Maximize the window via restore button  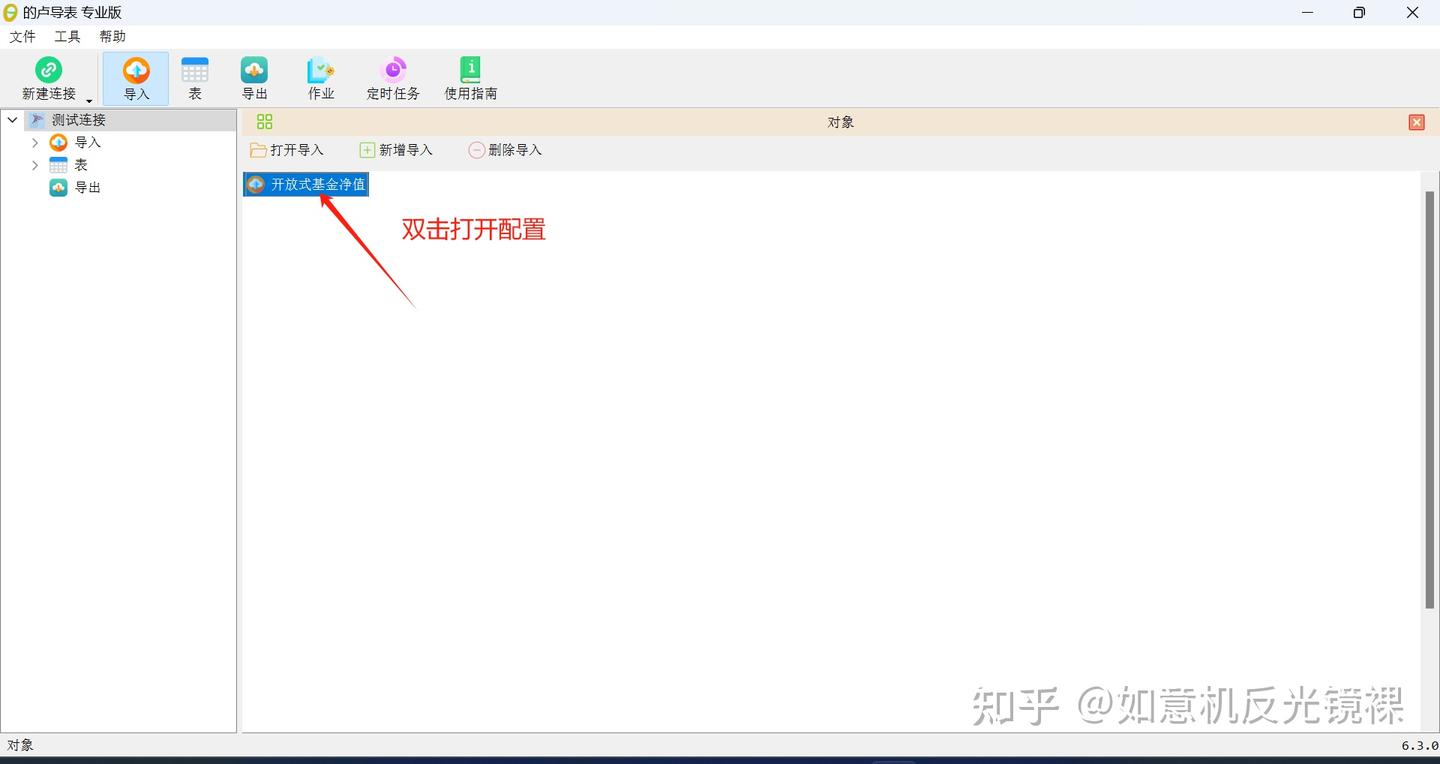[x=1359, y=13]
